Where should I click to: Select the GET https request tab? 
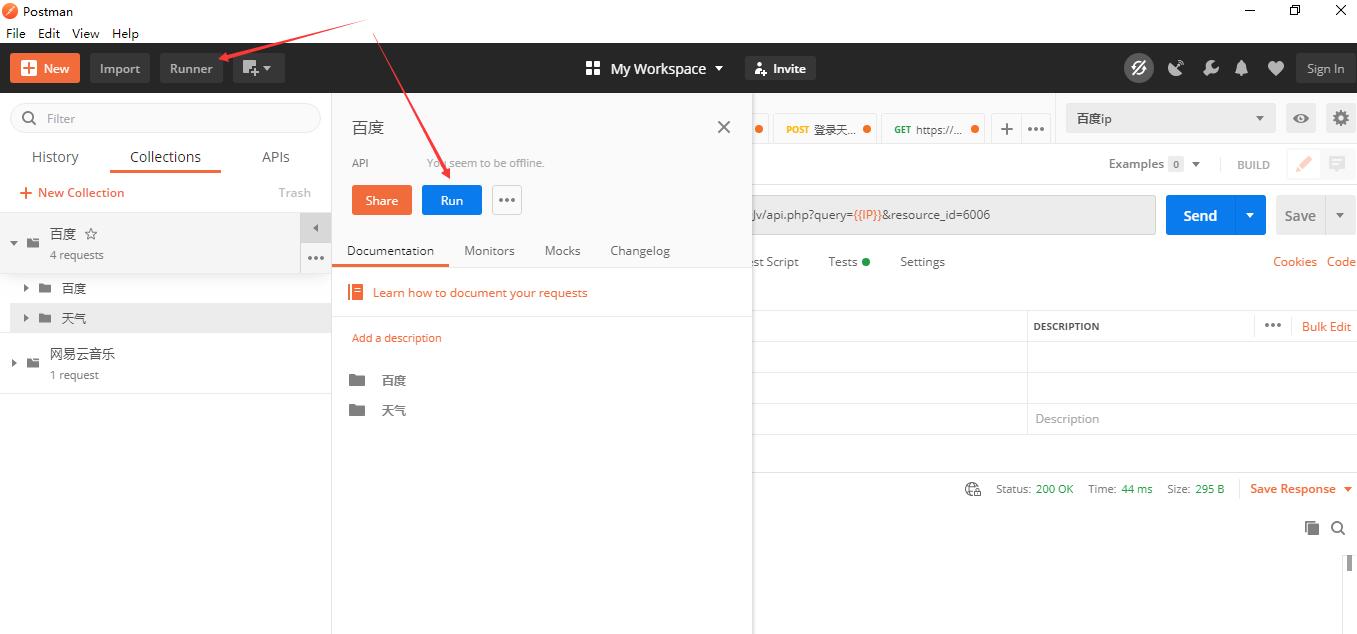[933, 129]
